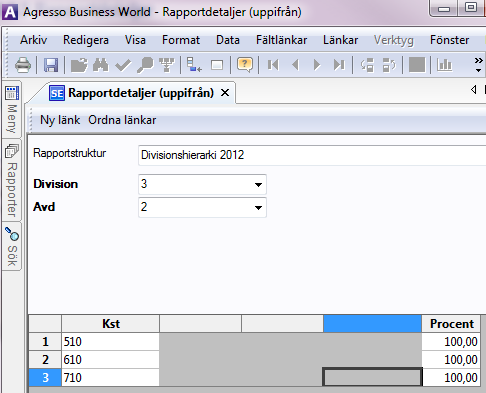Open the Division dropdown
The width and height of the screenshot is (486, 393).
(258, 184)
